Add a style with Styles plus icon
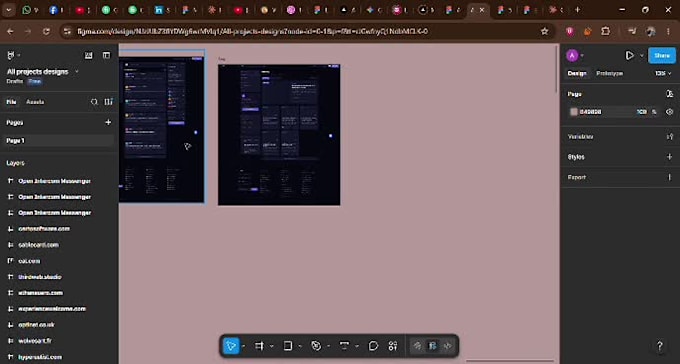Screen dimensions: 680x364 (670, 157)
